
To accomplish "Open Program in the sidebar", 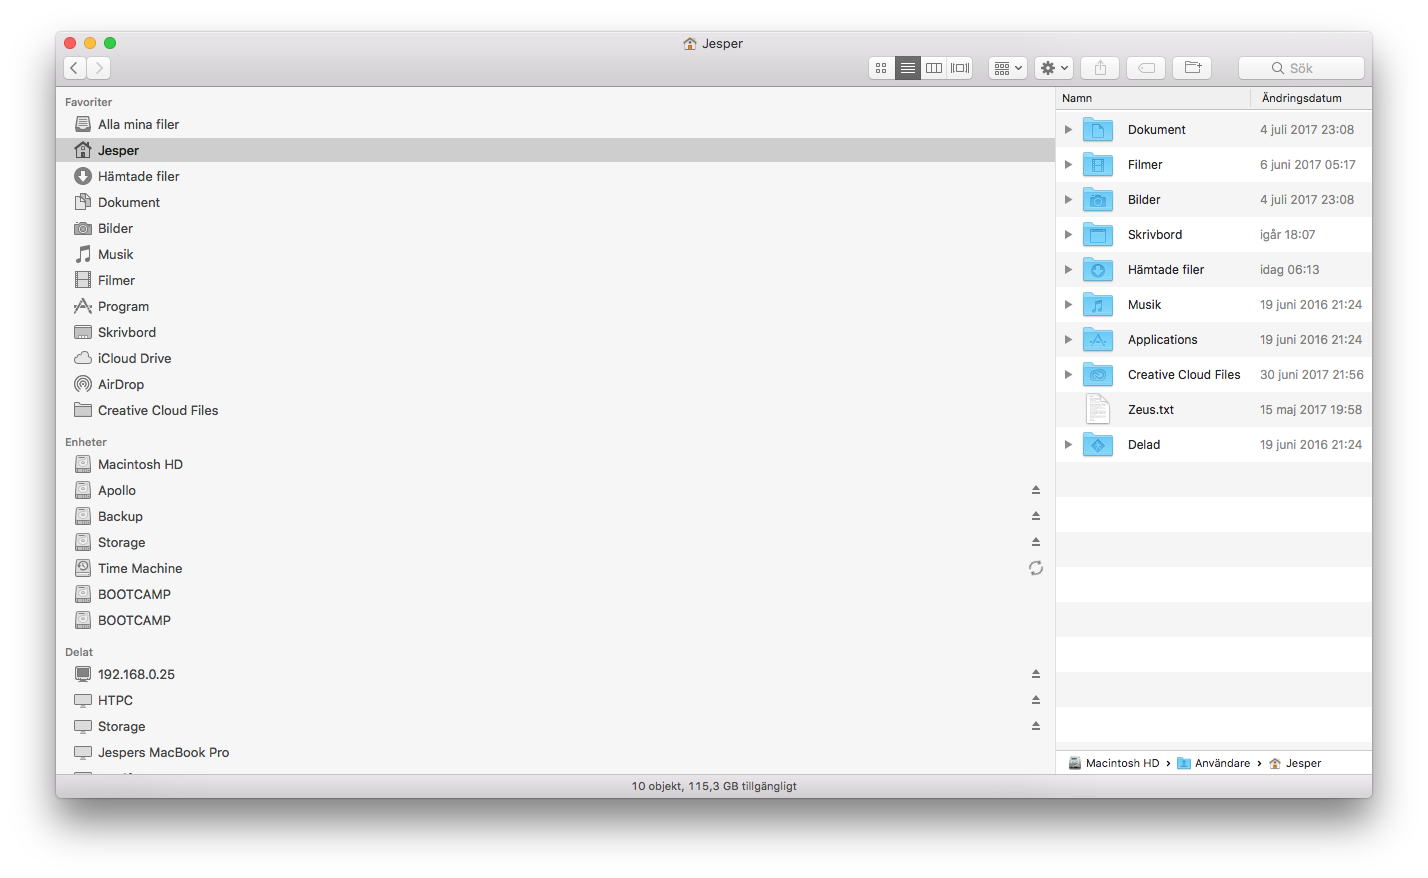I will pyautogui.click(x=555, y=306).
